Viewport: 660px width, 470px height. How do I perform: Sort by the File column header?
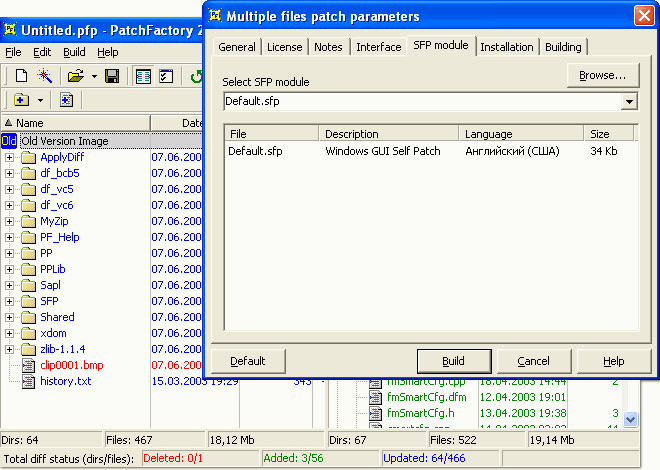point(272,134)
